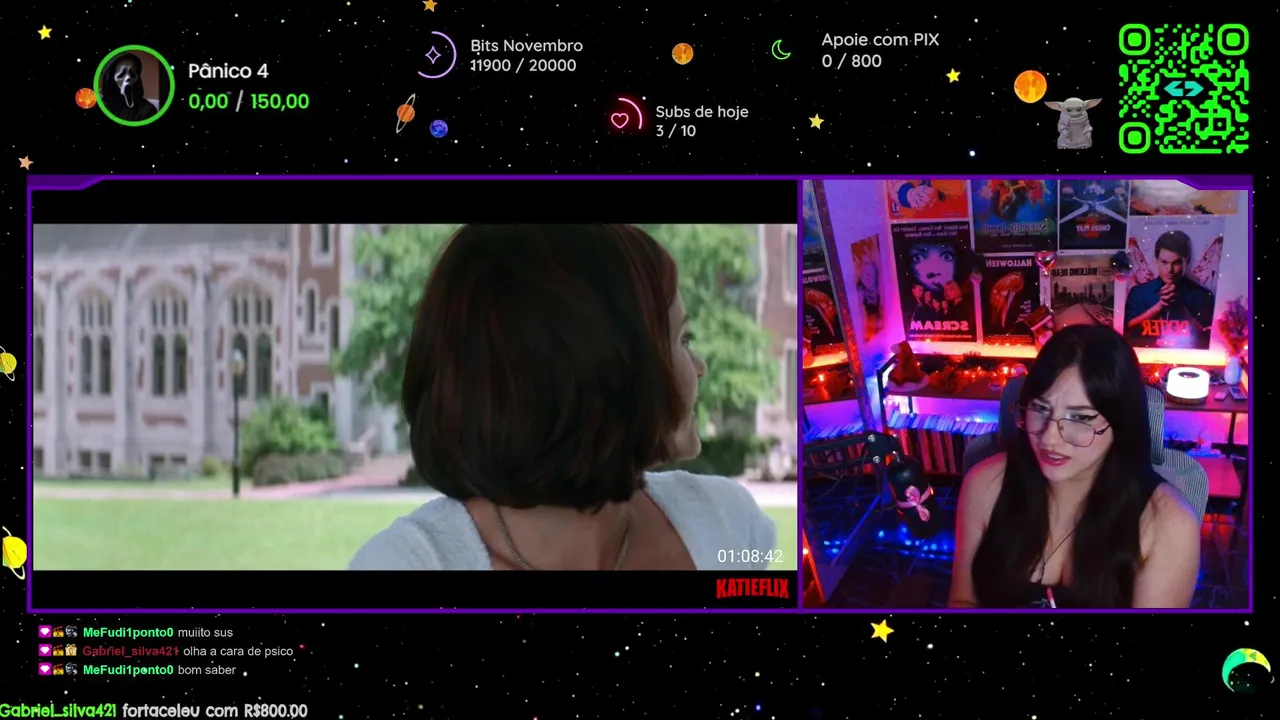The height and width of the screenshot is (720, 1280).
Task: Click chat message "muiito sus"
Action: (205, 632)
